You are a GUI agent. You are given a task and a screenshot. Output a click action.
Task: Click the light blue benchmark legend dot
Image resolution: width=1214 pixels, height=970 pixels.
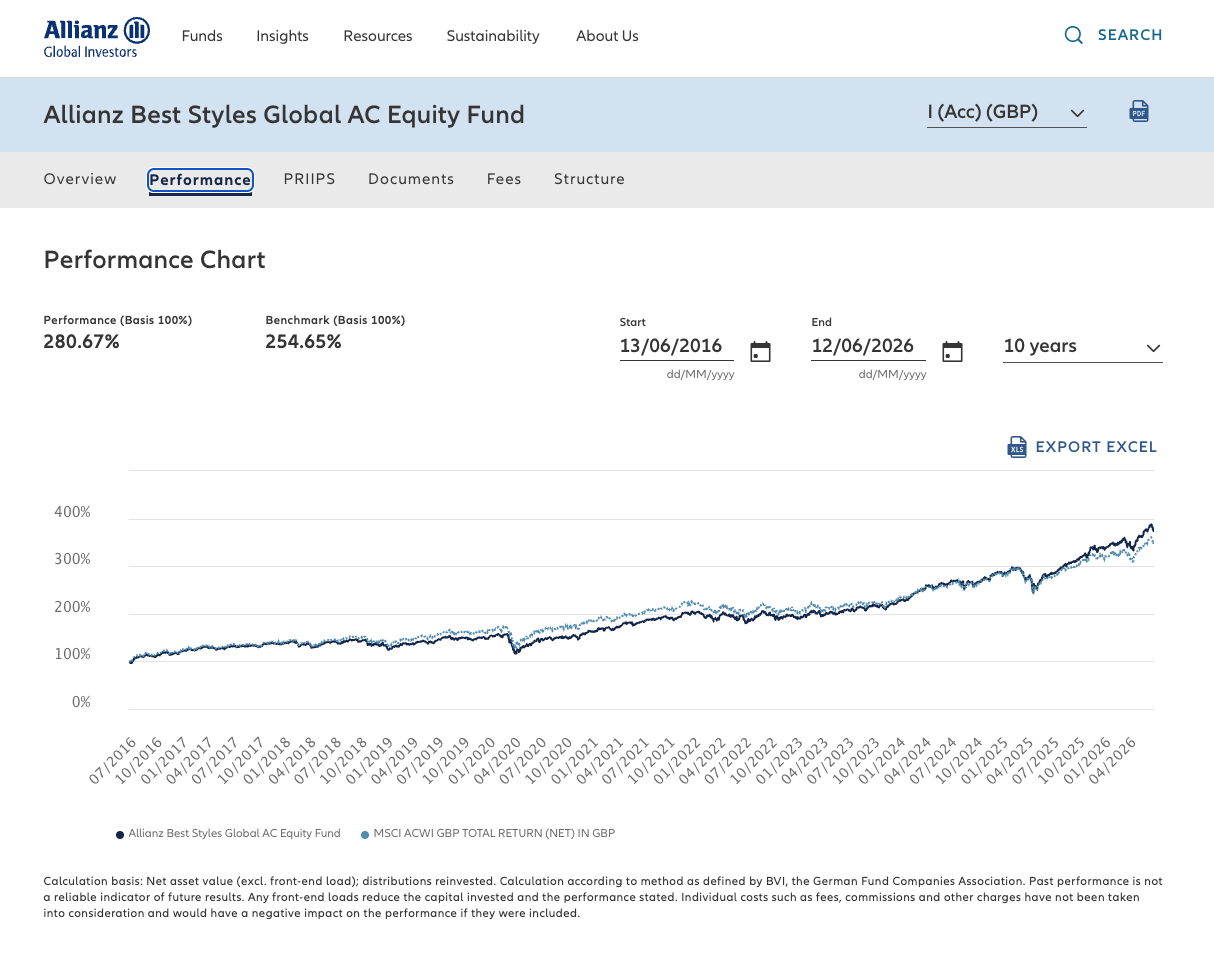(x=365, y=834)
